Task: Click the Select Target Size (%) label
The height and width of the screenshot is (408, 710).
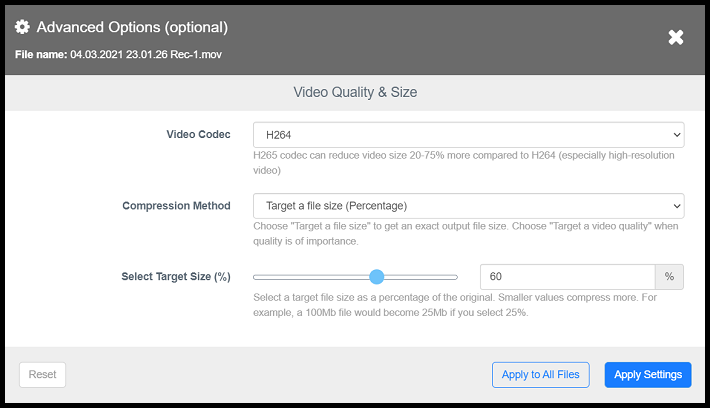Action: pyautogui.click(x=175, y=277)
